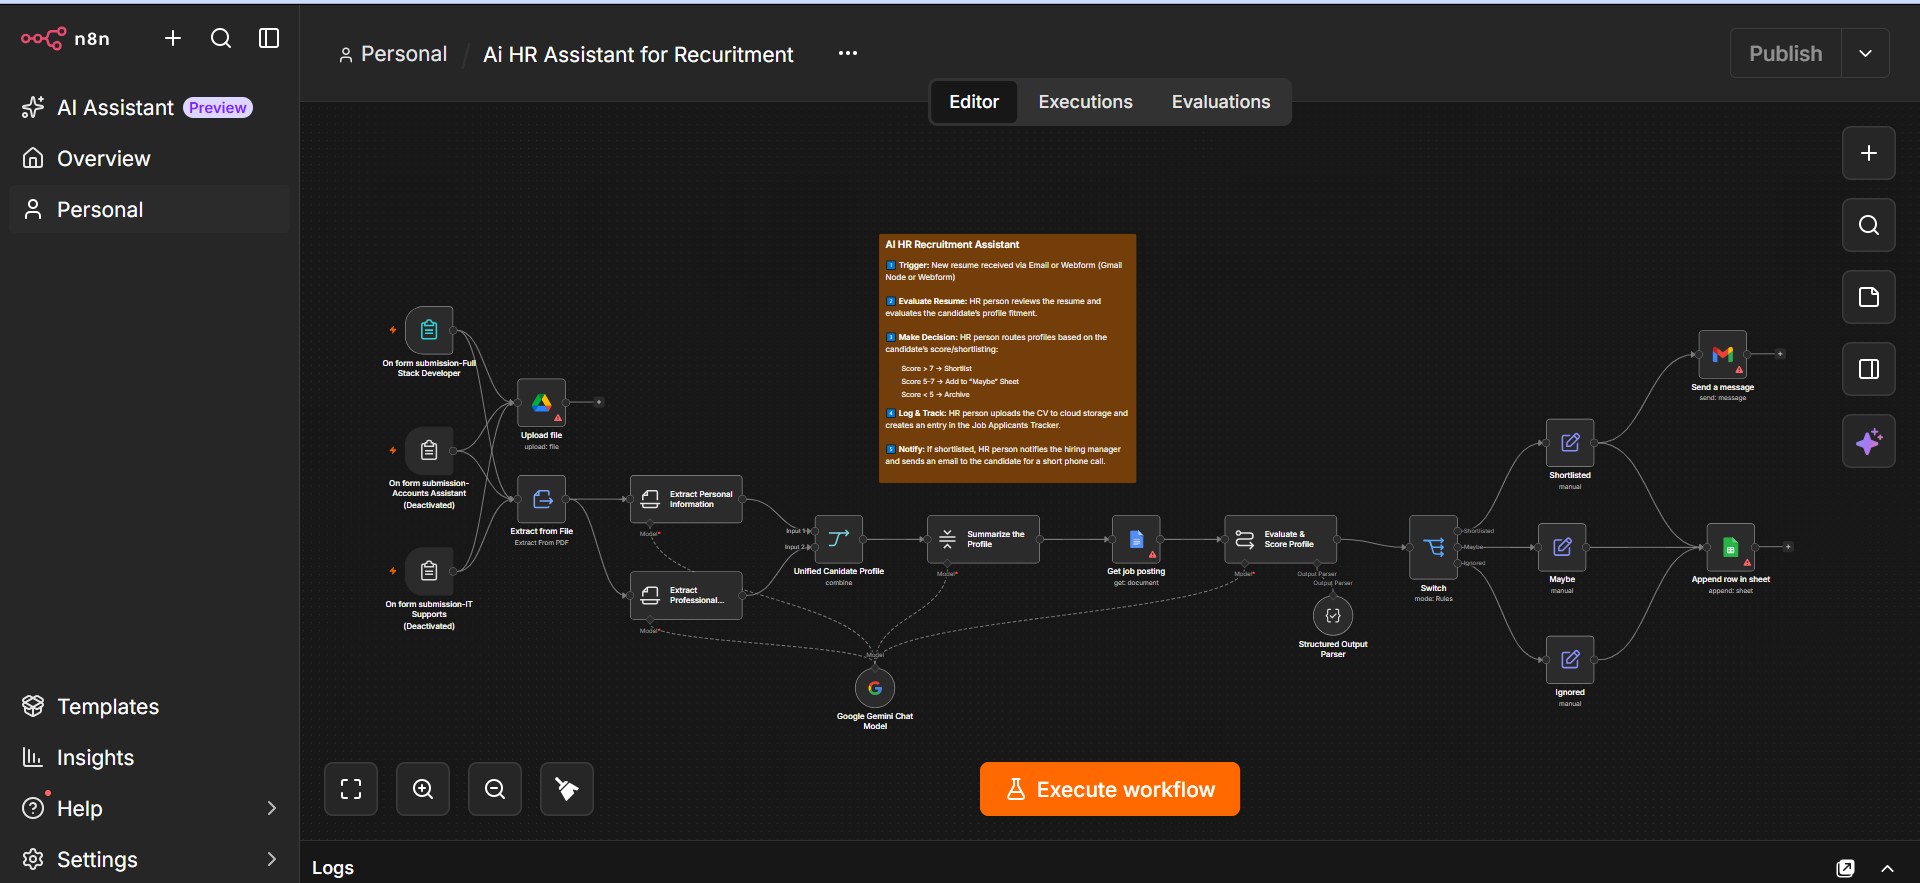
Task: Select the Structured Output Parser node
Action: pyautogui.click(x=1333, y=616)
